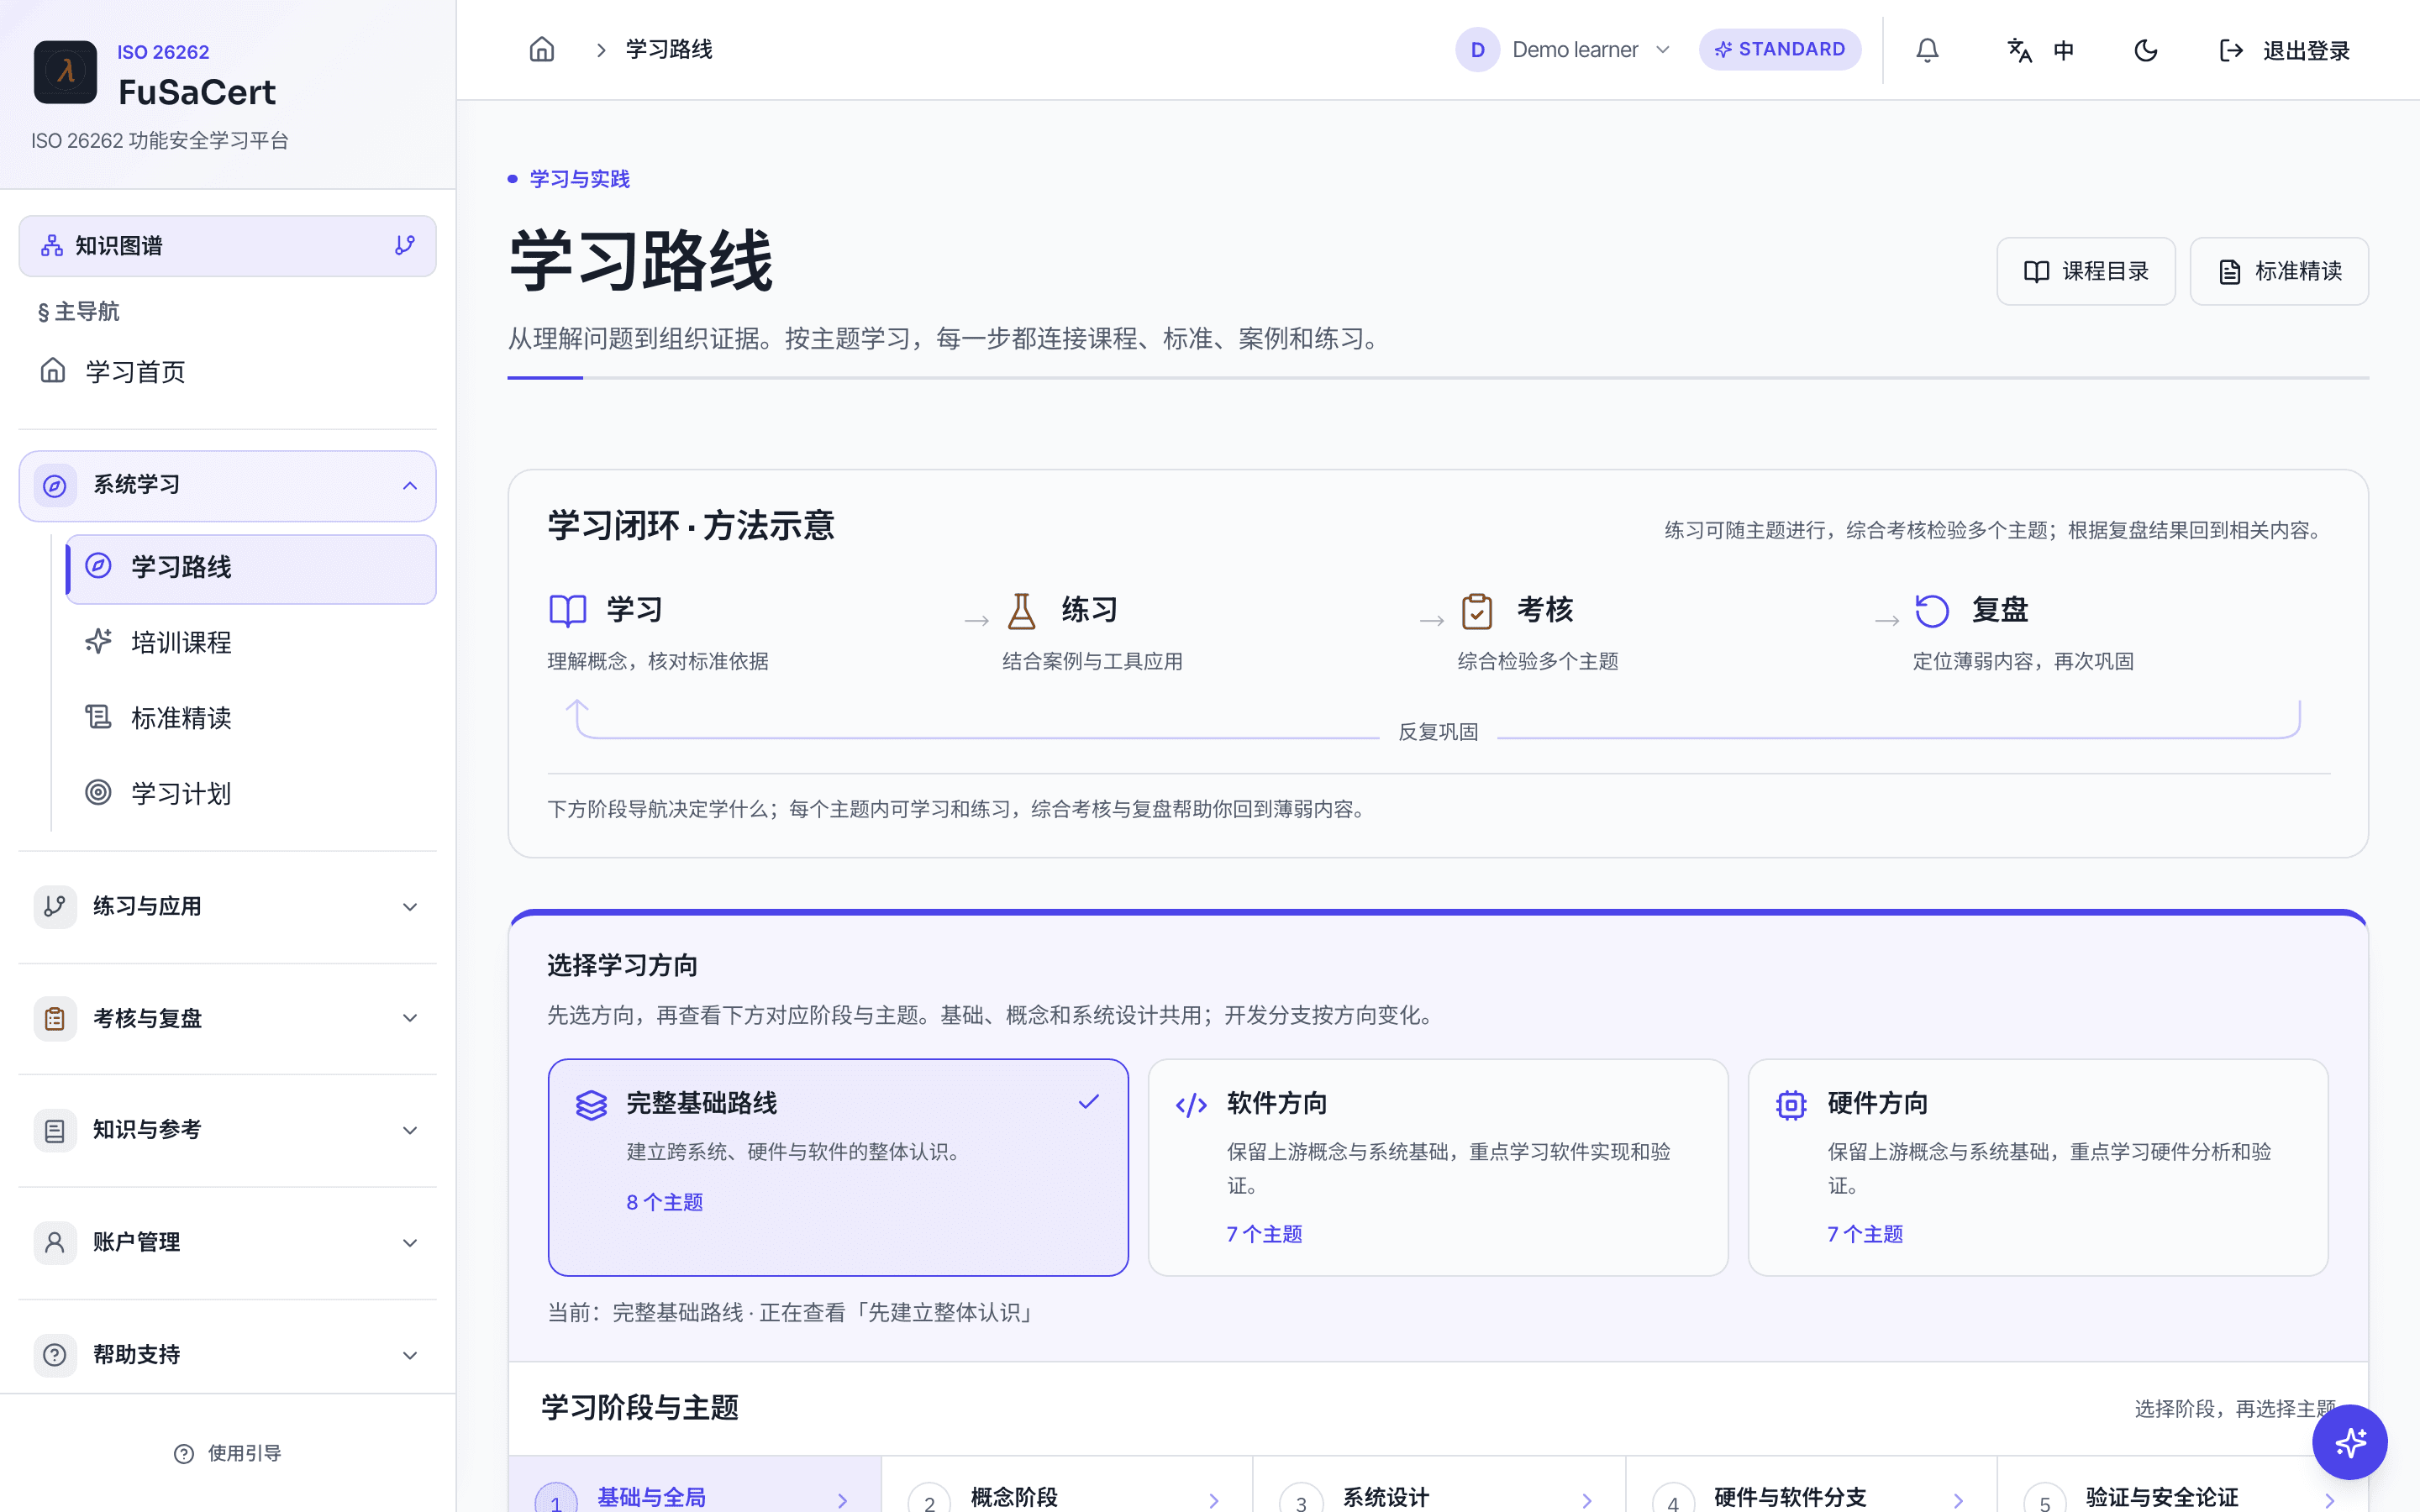The image size is (2420, 1512).
Task: Click the 学习 book icon in the loop
Action: point(567,610)
